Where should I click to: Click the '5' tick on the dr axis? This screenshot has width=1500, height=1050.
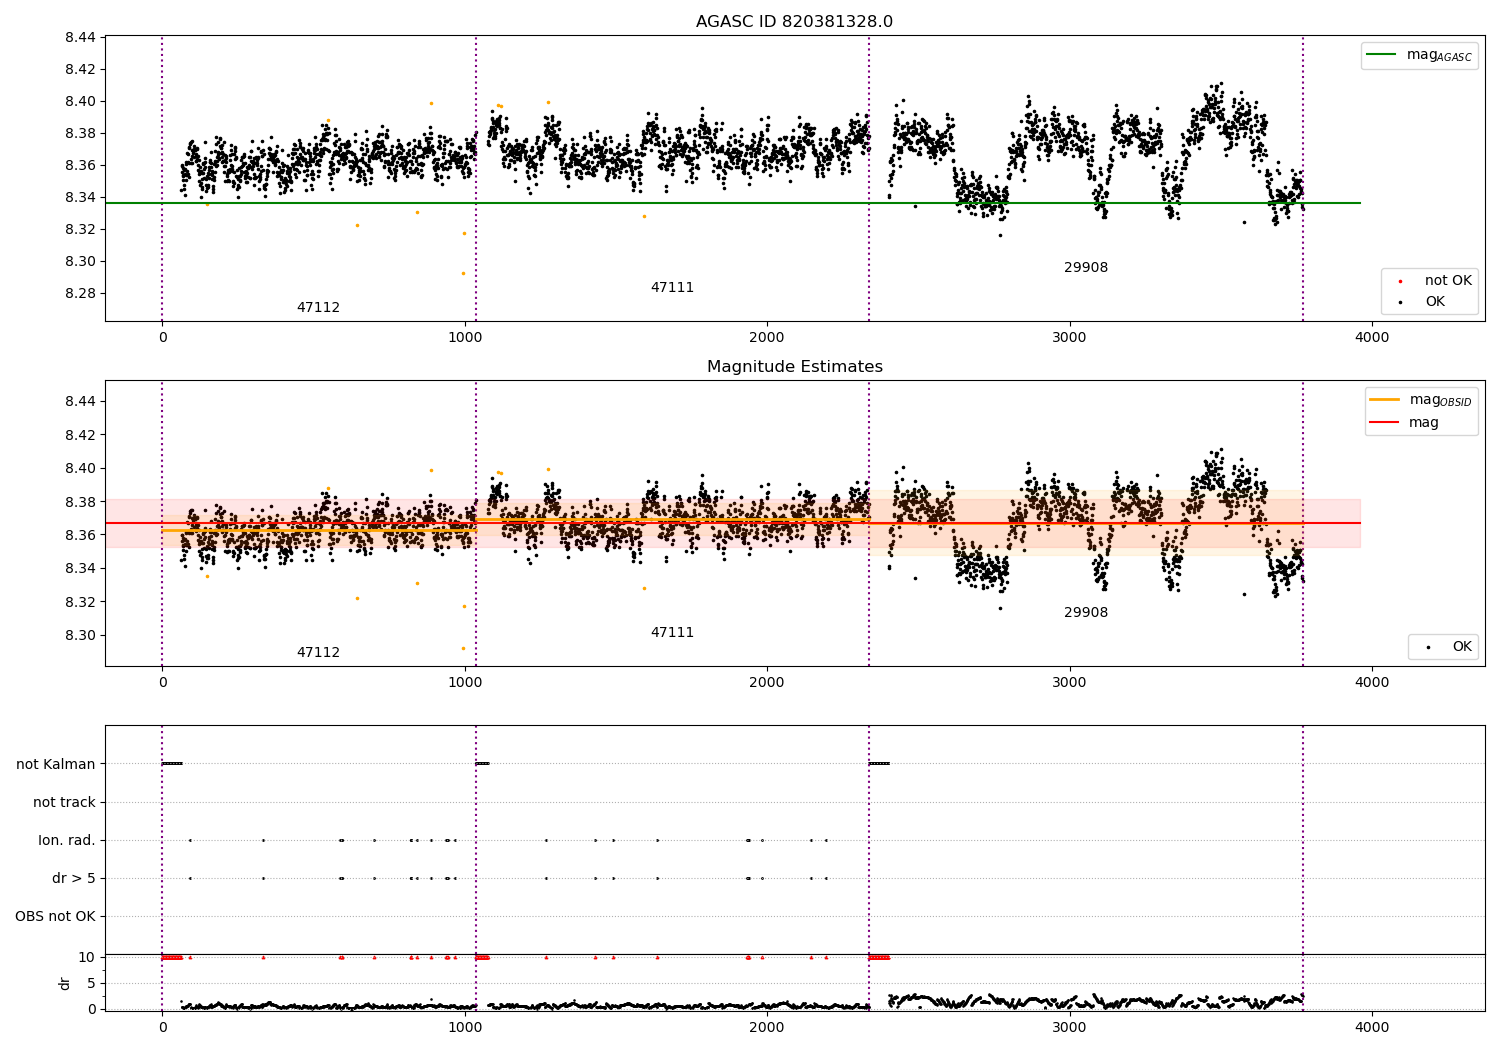92,983
